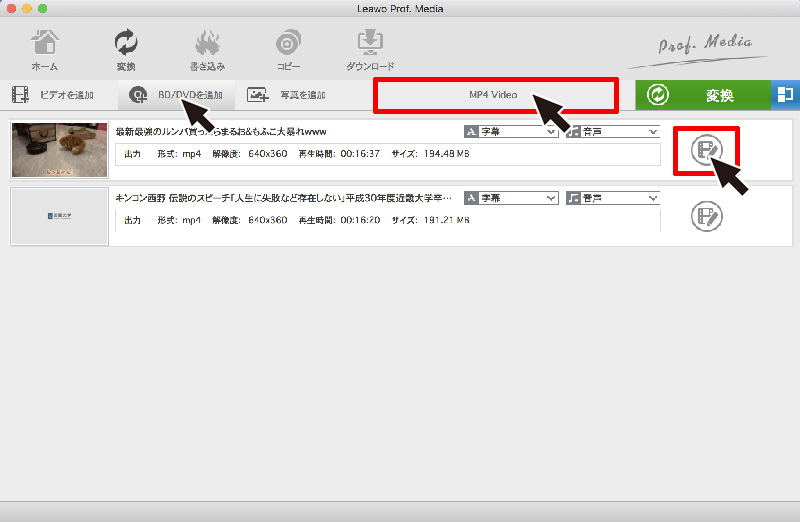800x522 pixels.
Task: Open the コピー copy module
Action: tap(288, 50)
